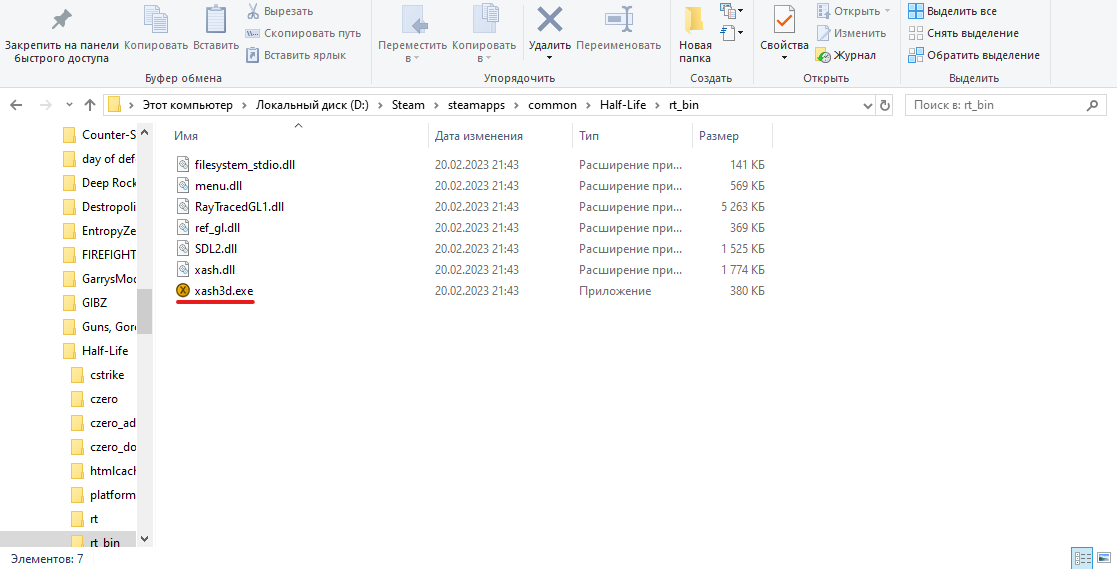This screenshot has width=1117, height=569.
Task: Open the rt subfolder in tree
Action: pos(85,518)
